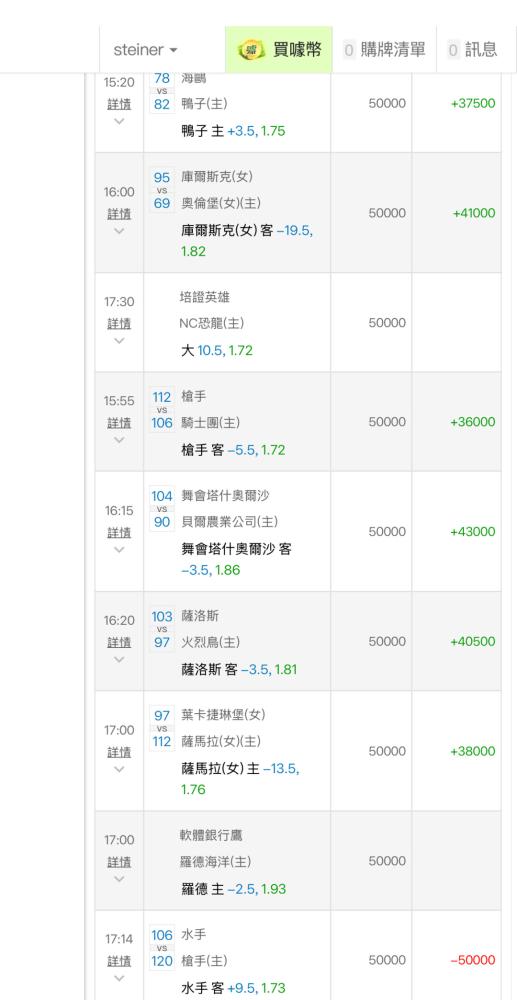This screenshot has height=1000, width=517.
Task: Select the 羅德 主 -2.5, 1.93 pick text
Action: click(233, 888)
